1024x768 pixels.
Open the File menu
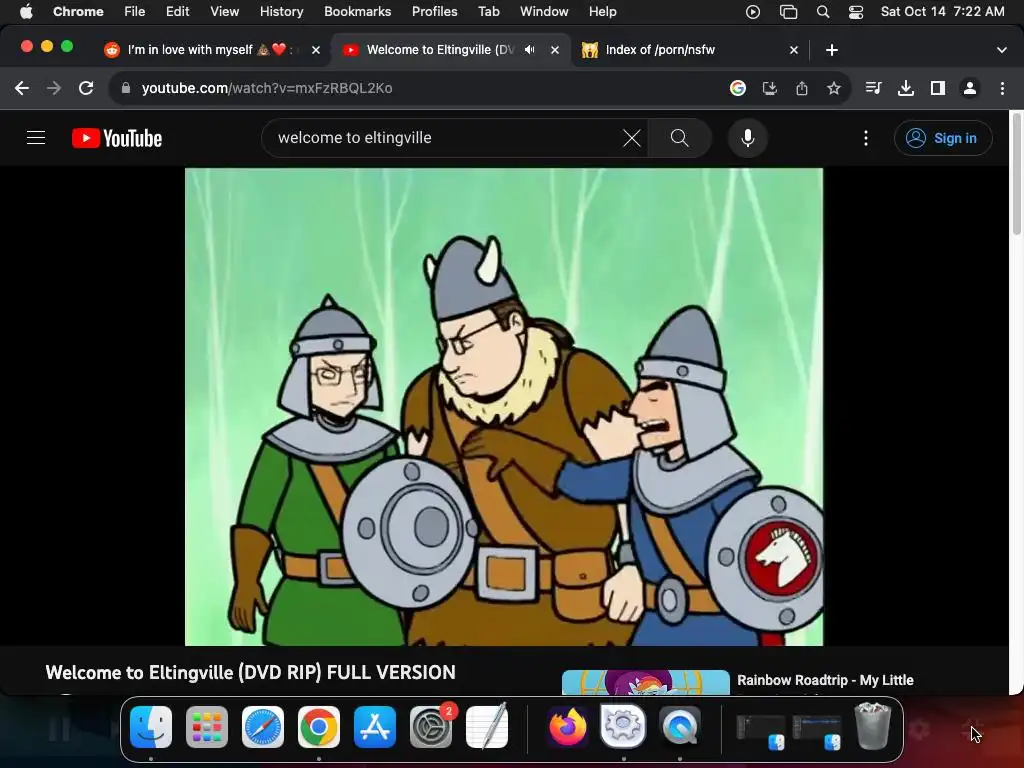pos(135,11)
